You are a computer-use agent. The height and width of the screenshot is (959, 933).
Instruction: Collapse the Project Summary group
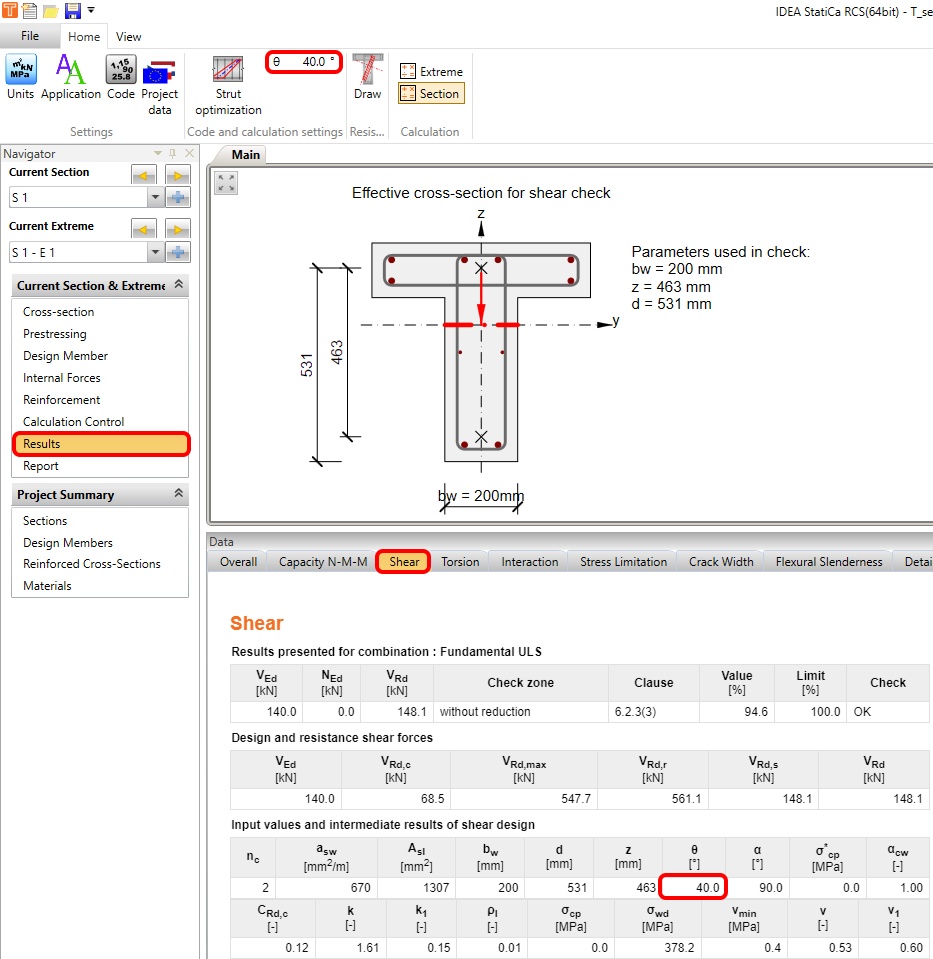179,494
